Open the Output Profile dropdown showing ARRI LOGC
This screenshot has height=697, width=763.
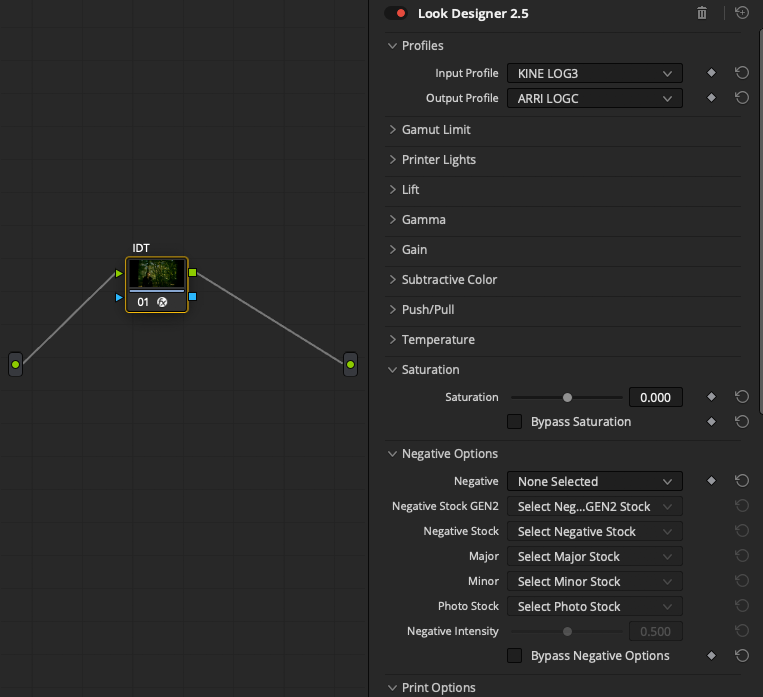tap(595, 98)
